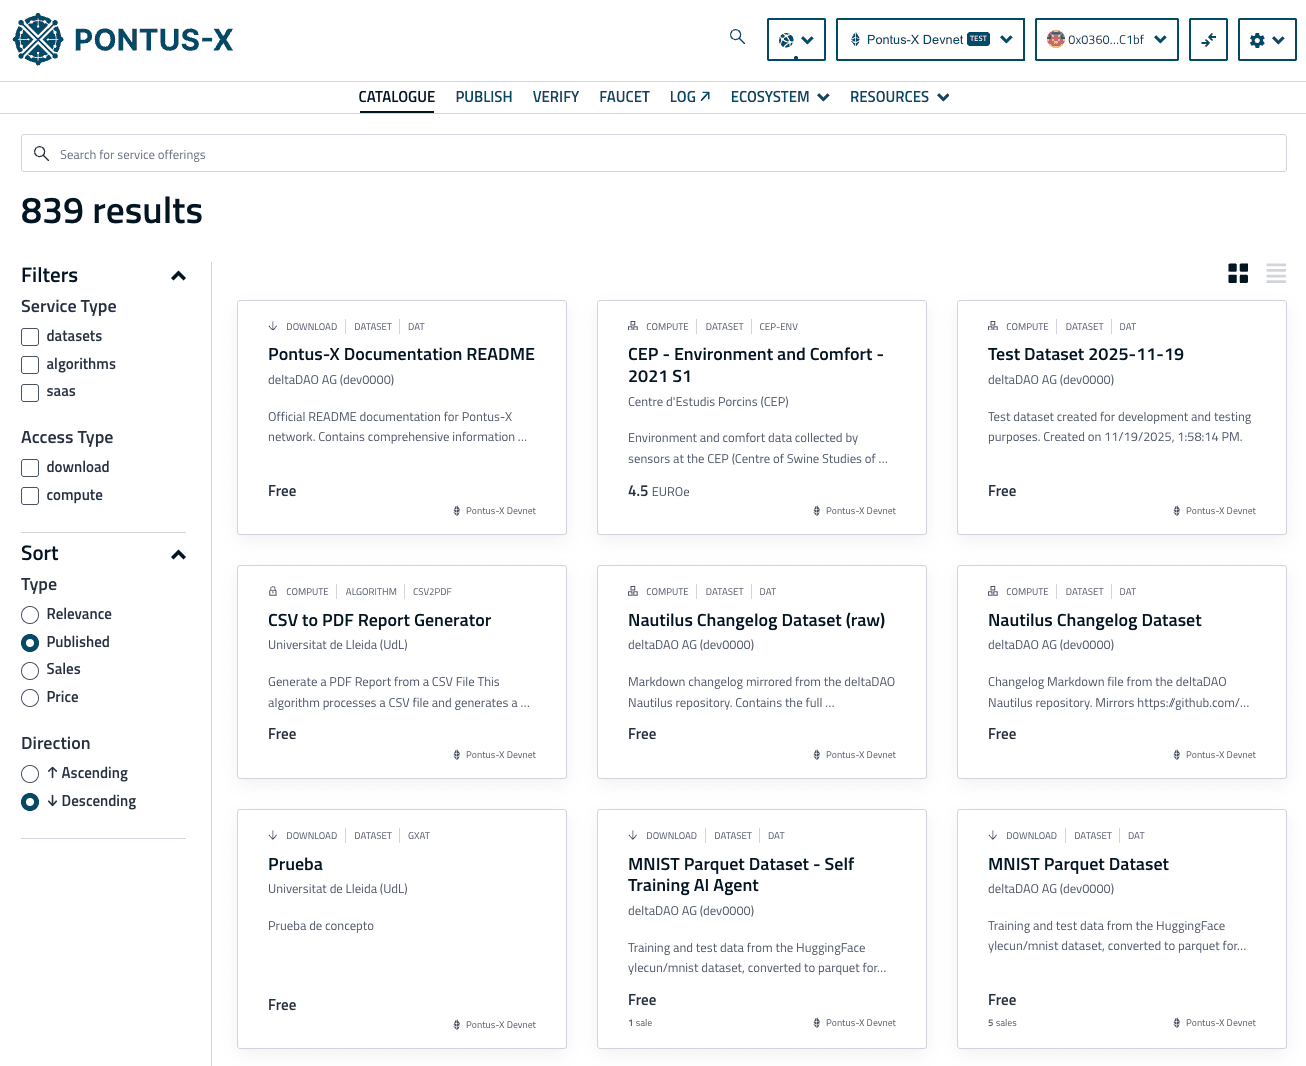Click the Pontus-X logo in the header
The width and height of the screenshot is (1306, 1066).
tap(122, 40)
